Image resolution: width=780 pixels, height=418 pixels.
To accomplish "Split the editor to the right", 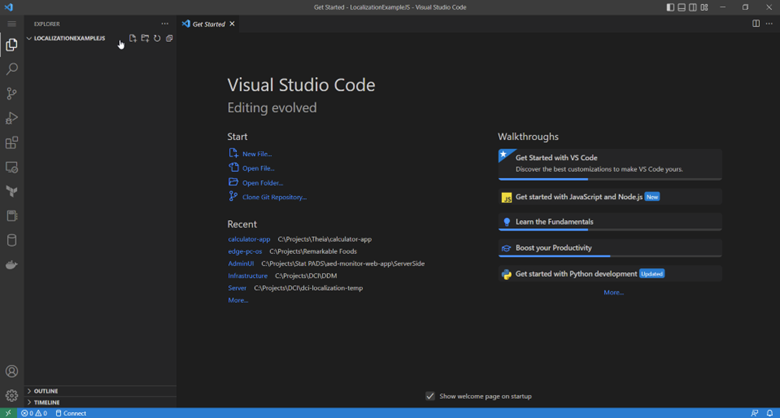I will click(756, 24).
